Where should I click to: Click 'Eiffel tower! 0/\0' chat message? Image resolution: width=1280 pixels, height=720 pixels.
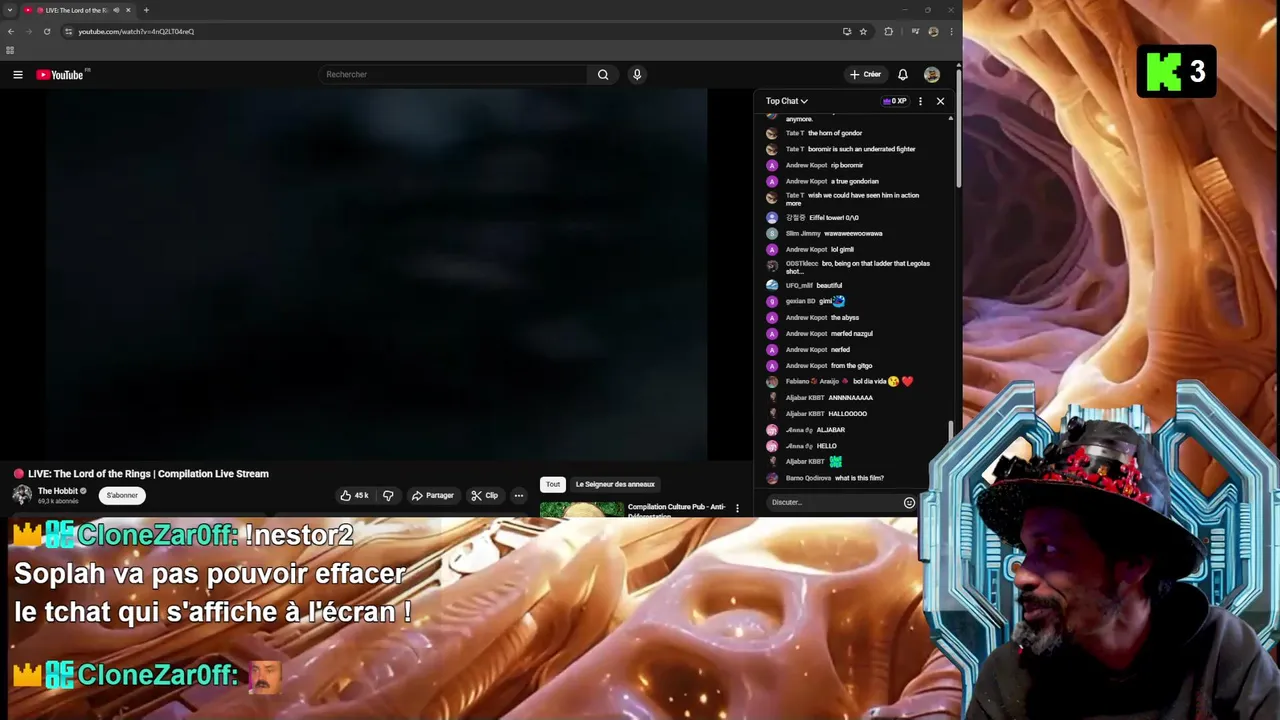pyautogui.click(x=834, y=217)
